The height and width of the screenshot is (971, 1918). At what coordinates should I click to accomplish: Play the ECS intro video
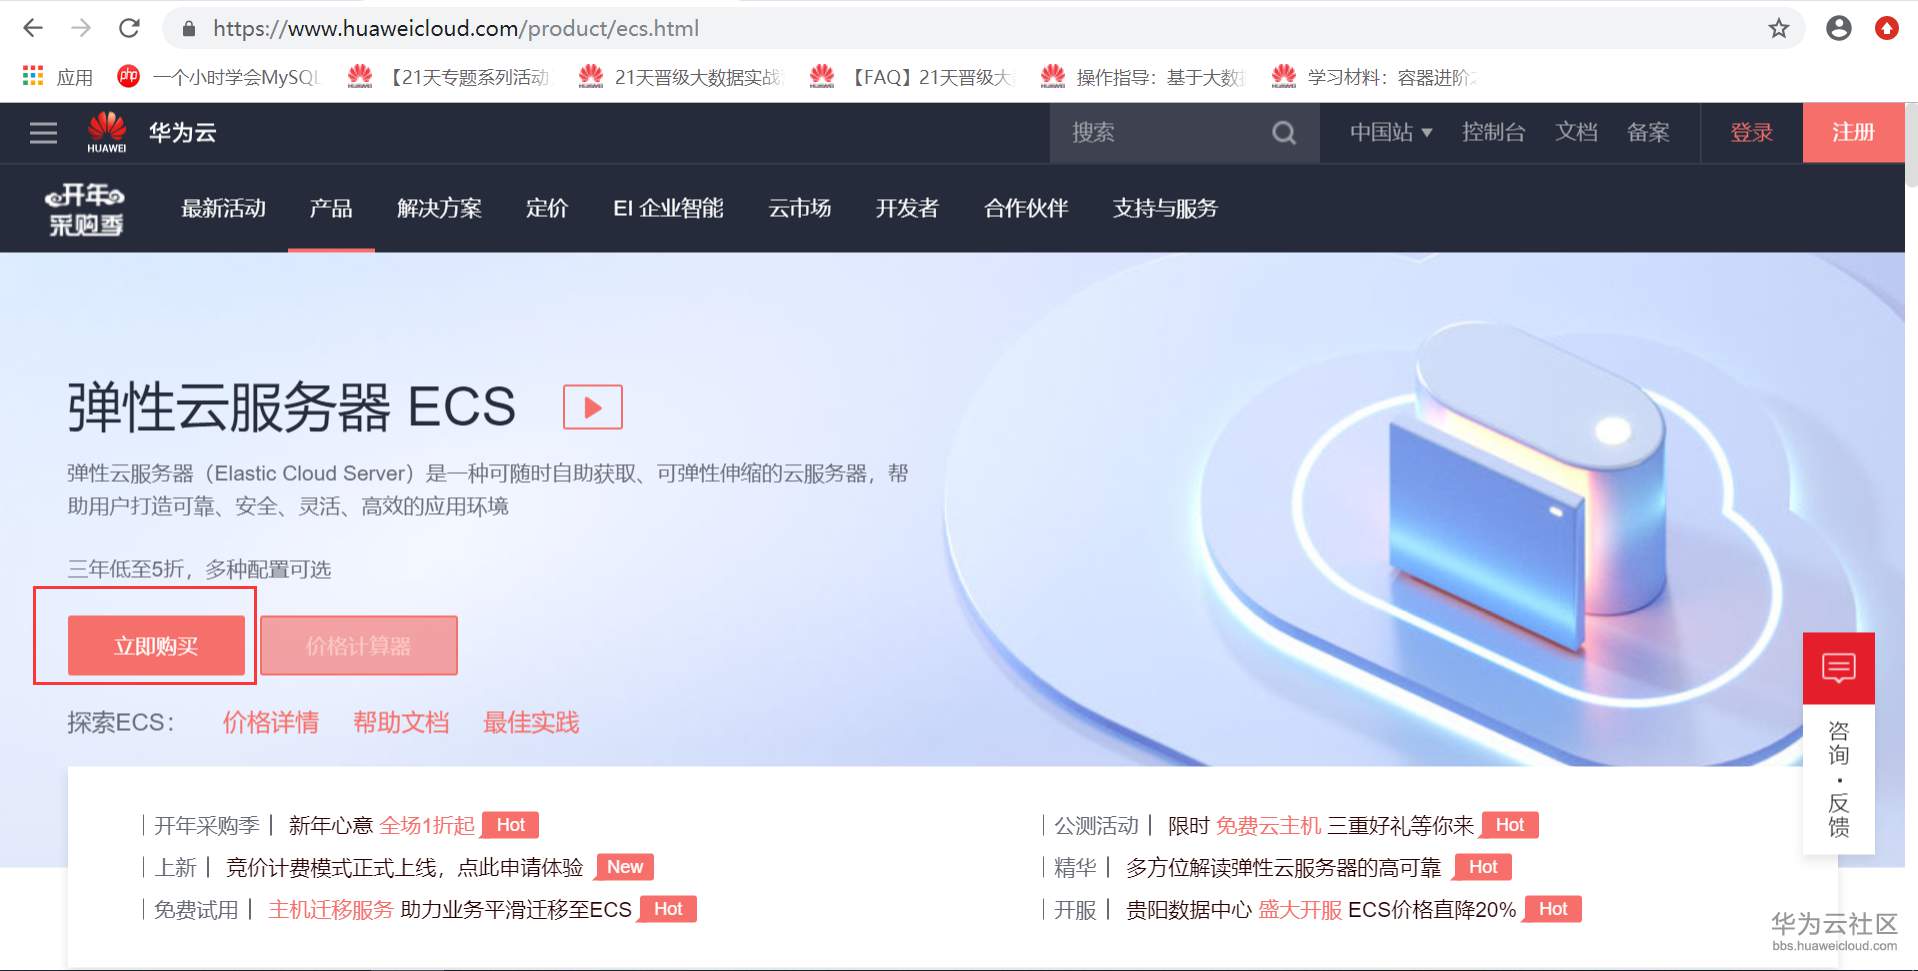[593, 407]
